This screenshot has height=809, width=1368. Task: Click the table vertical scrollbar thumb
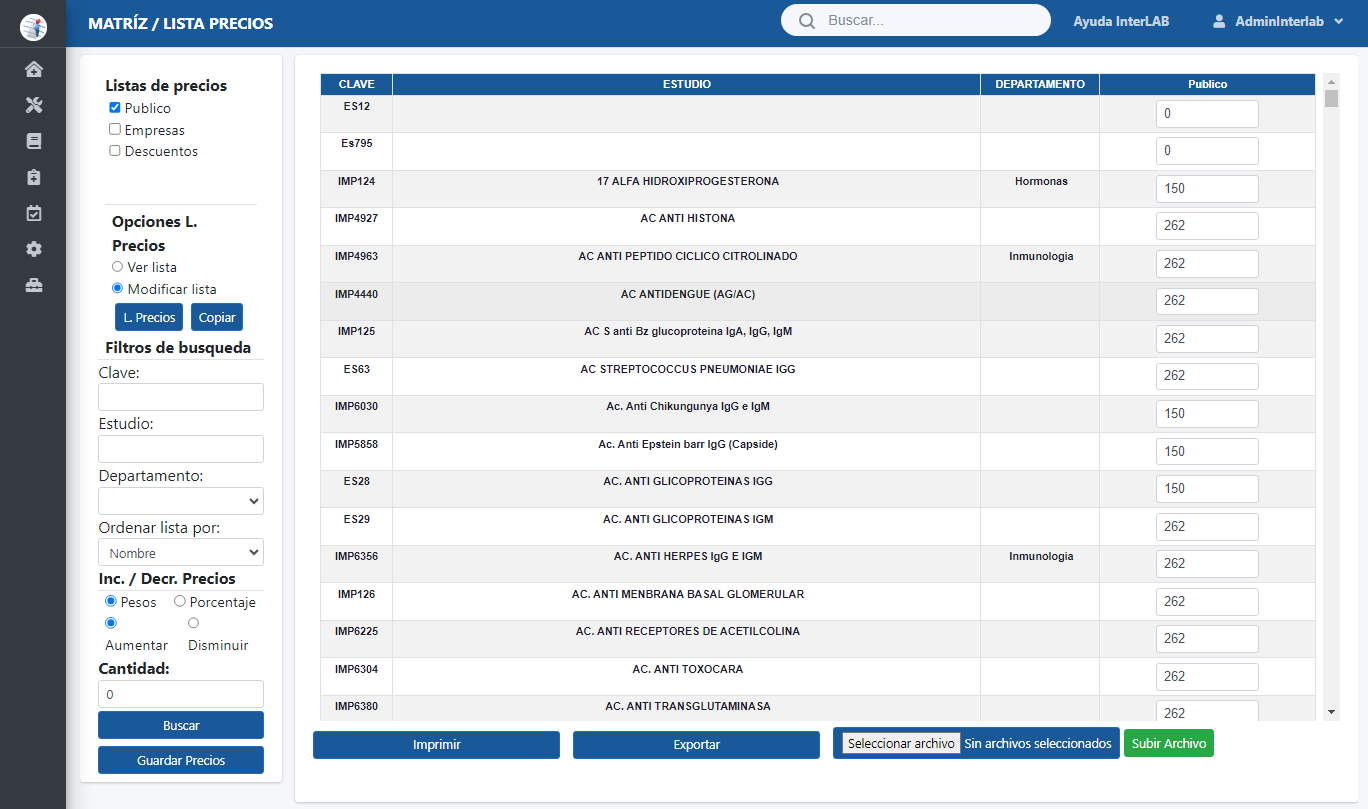(x=1331, y=98)
